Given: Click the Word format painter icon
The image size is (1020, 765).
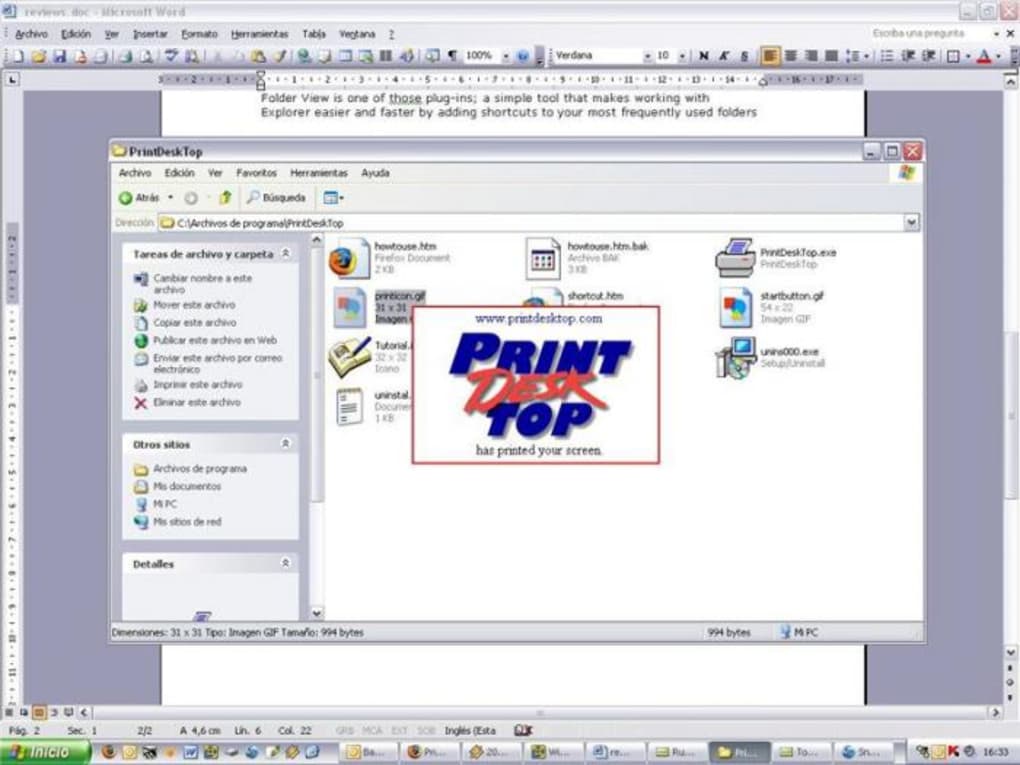Looking at the screenshot, I should click(280, 56).
